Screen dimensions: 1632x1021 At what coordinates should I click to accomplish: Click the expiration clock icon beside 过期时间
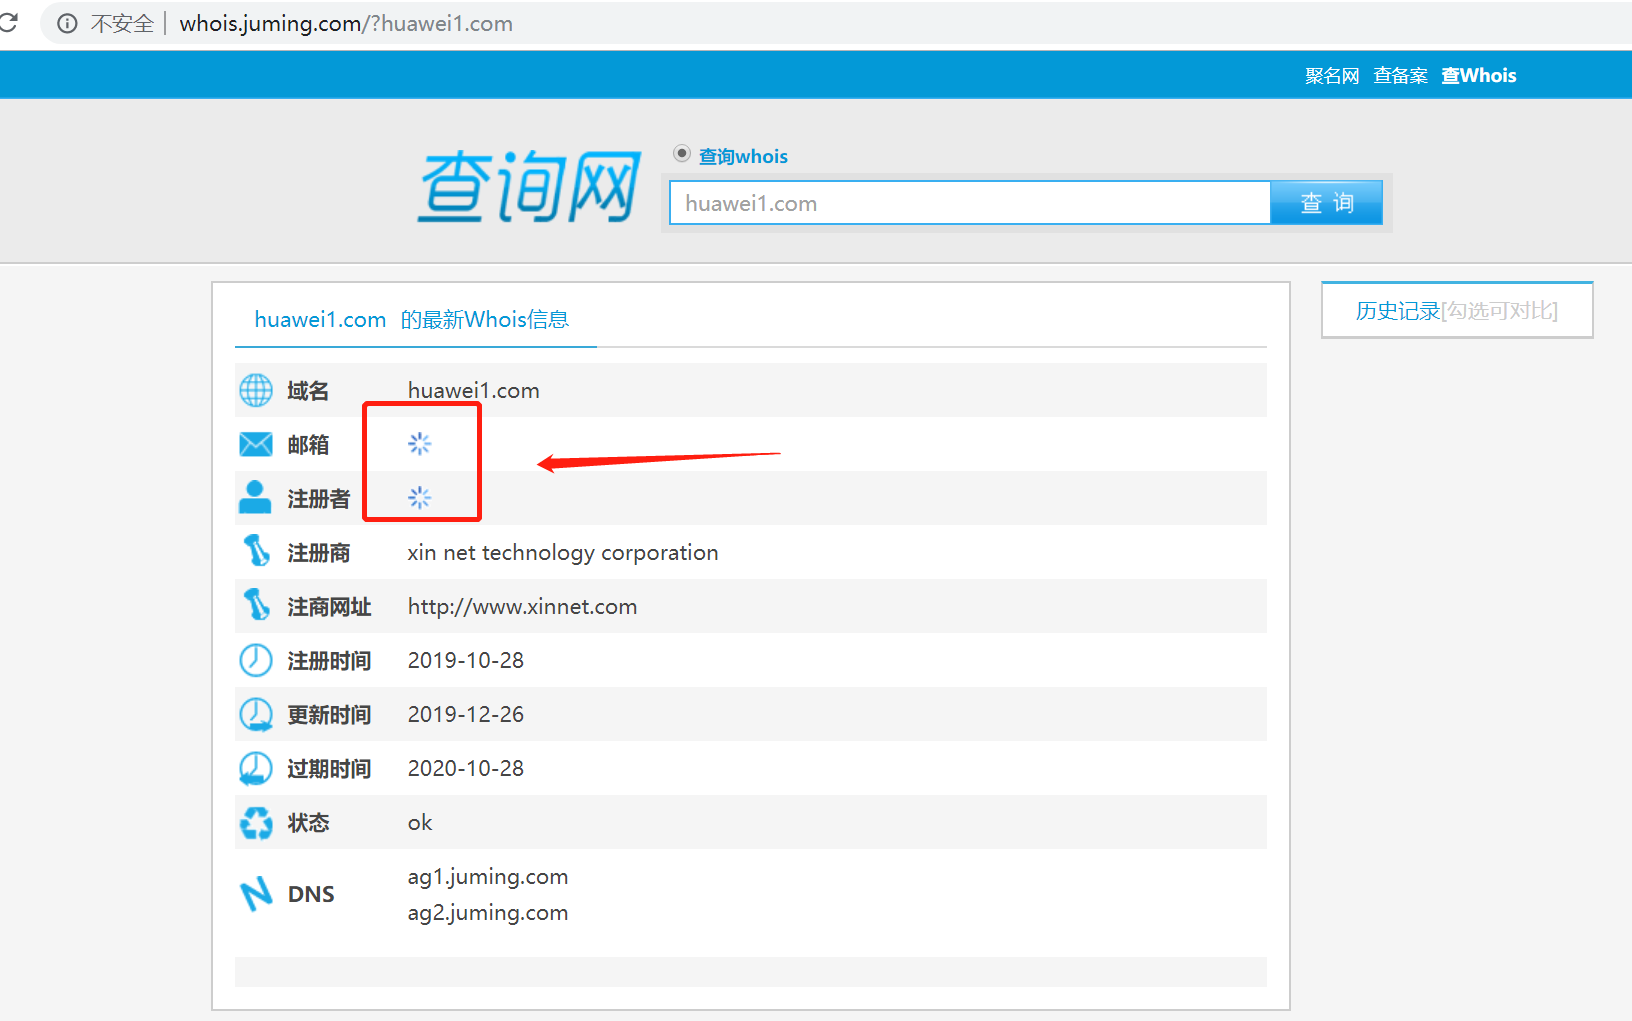coord(256,768)
